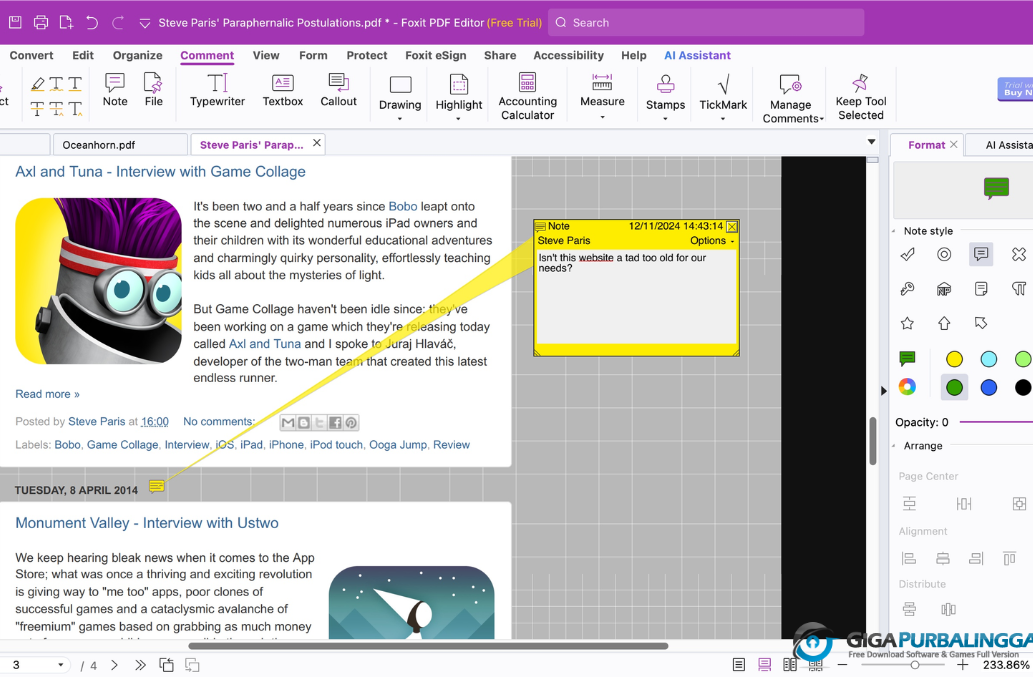Open the AI Assistant ribbon tab
The image size is (1033, 677).
pos(697,55)
